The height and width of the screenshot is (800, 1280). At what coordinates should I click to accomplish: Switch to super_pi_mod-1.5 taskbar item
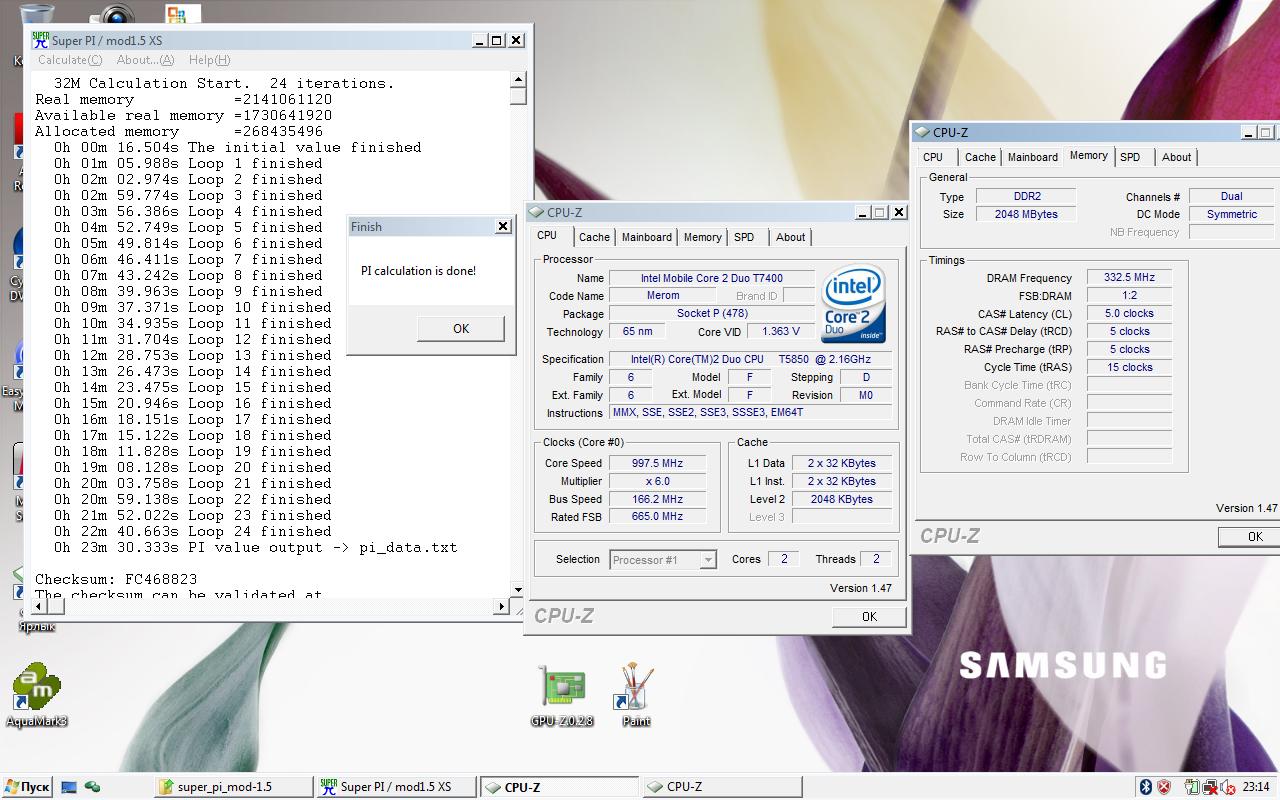233,787
